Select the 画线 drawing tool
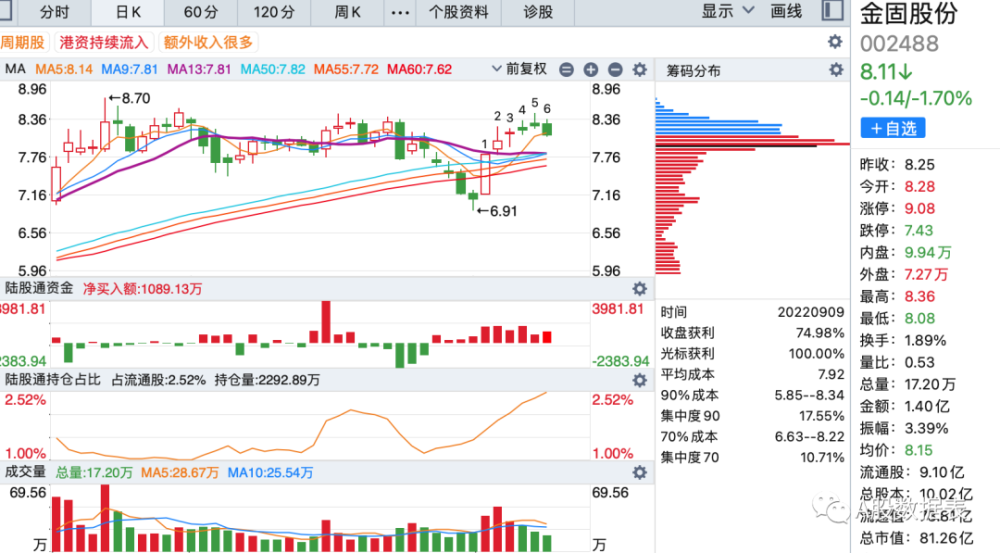1000x553 pixels. (786, 11)
